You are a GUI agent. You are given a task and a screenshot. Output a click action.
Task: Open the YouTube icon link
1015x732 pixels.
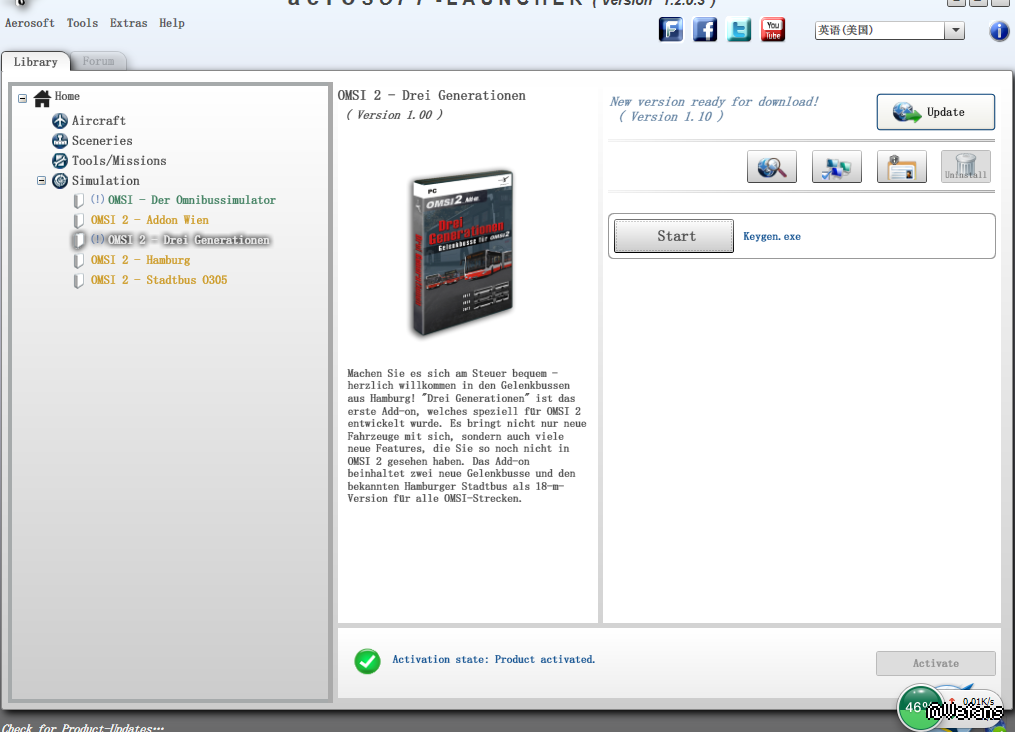773,30
